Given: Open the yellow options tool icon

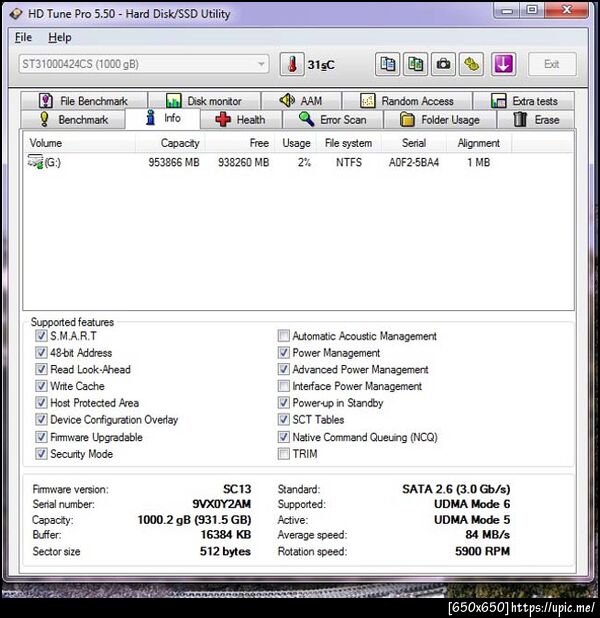Looking at the screenshot, I should 471,64.
